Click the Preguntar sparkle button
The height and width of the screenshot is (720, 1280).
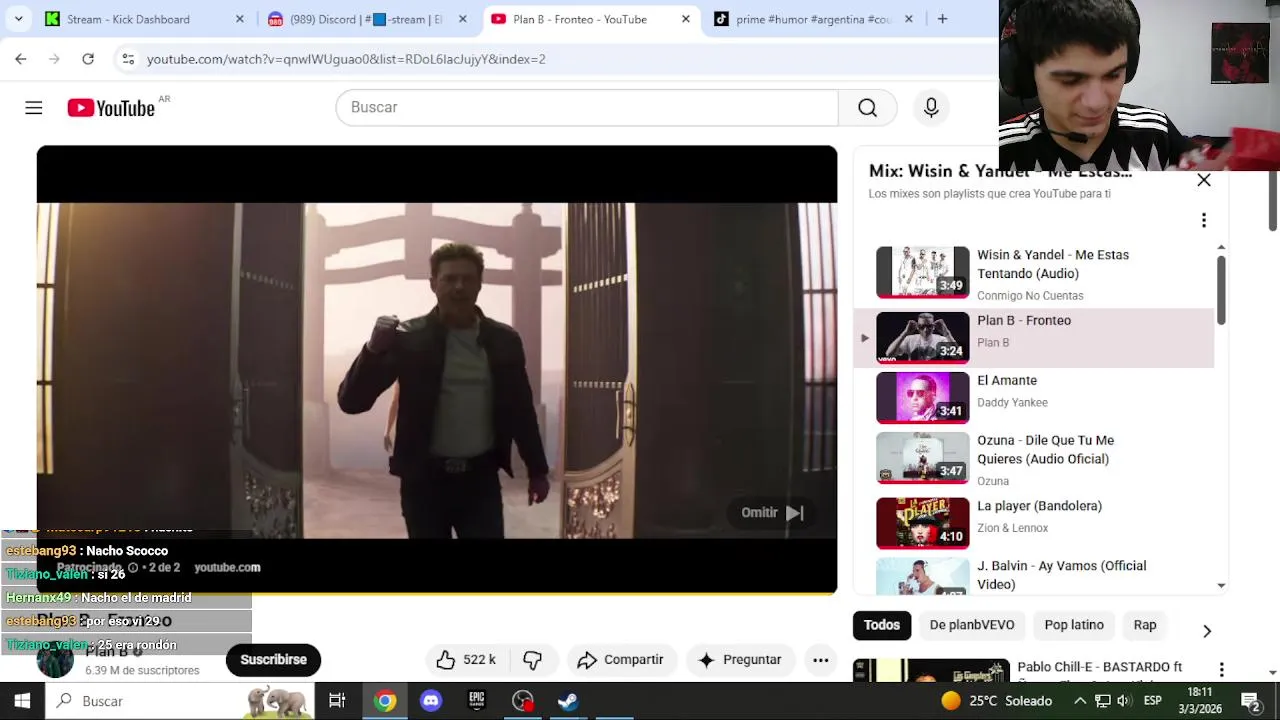tap(739, 660)
